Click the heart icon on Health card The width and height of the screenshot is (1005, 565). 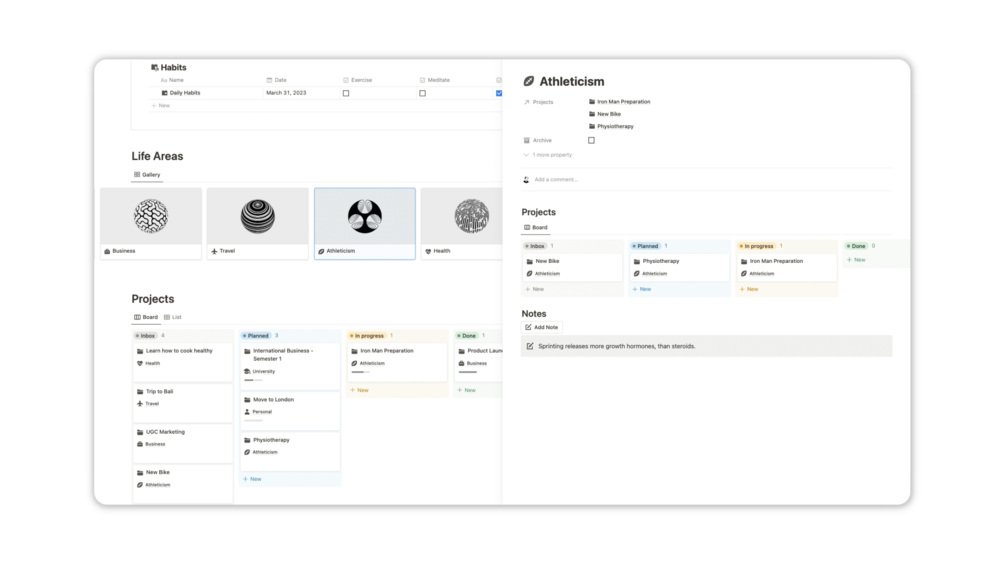[428, 251]
